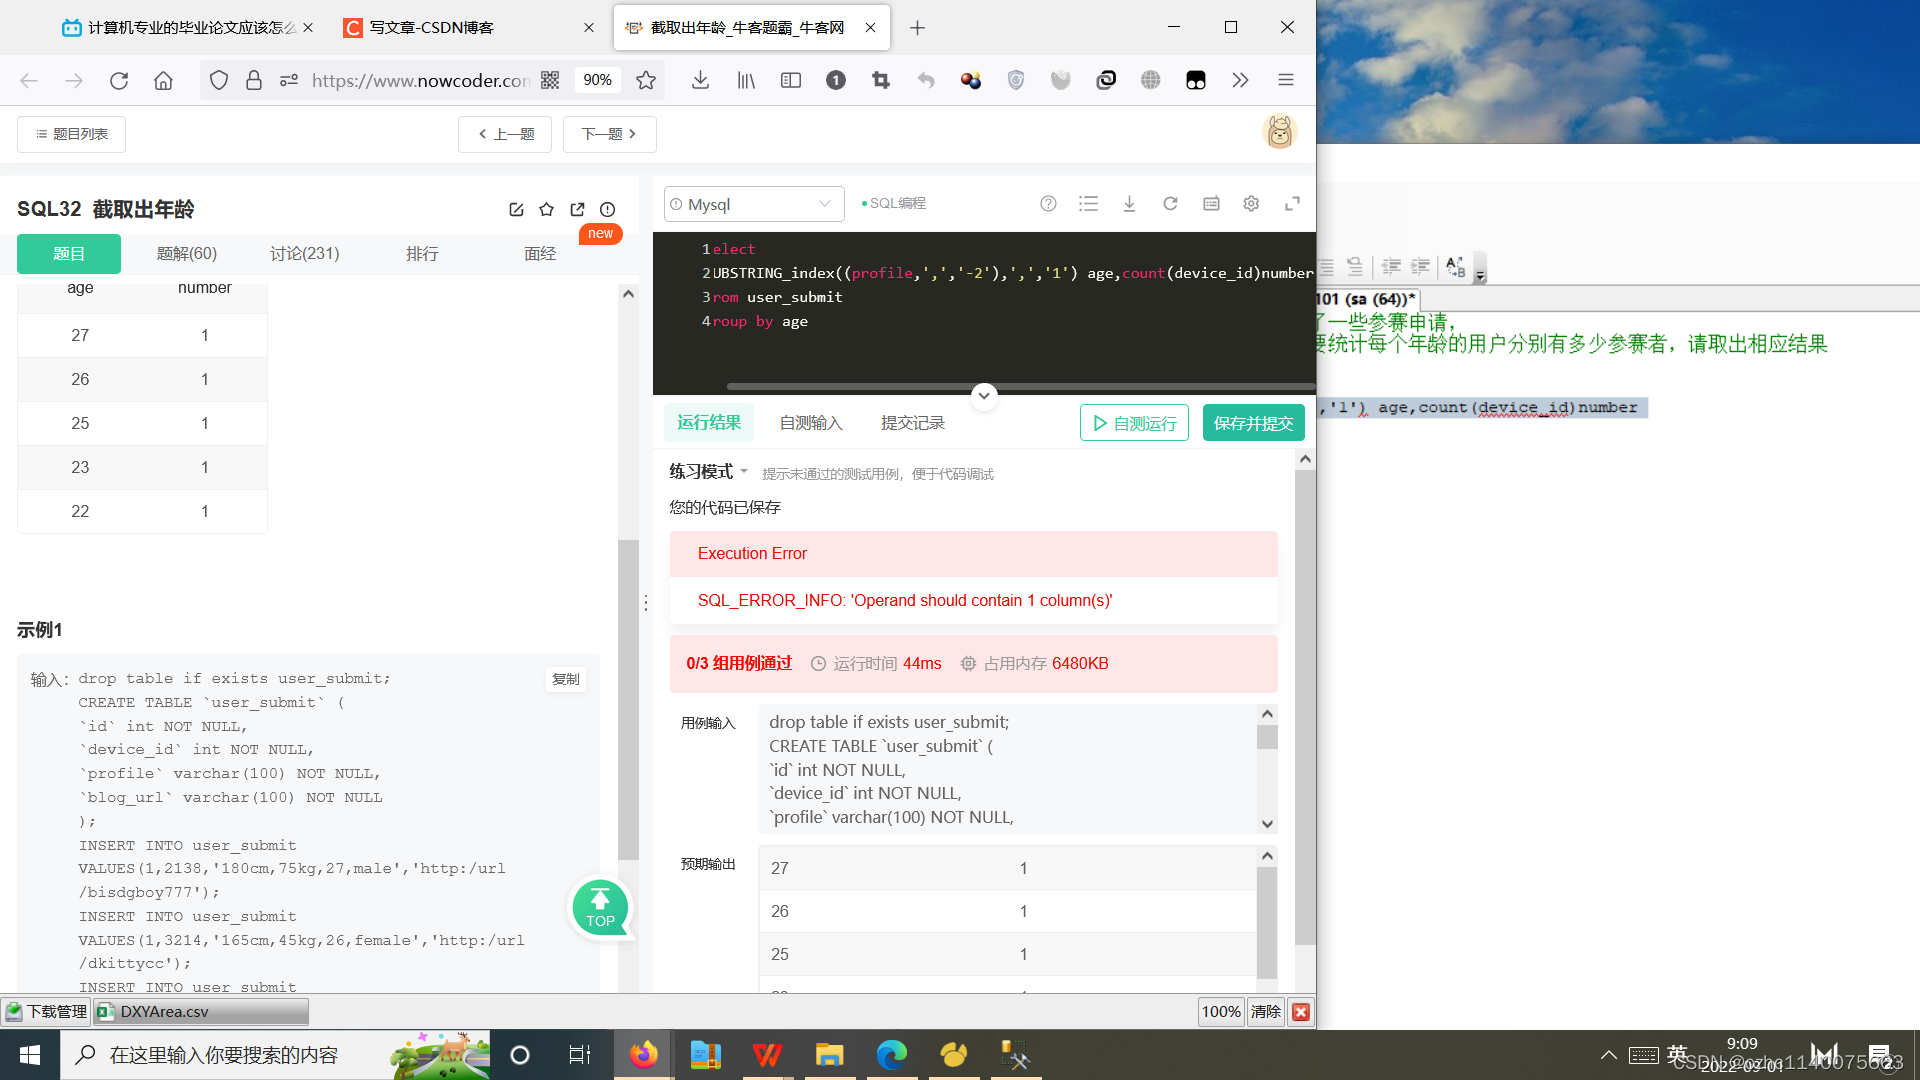This screenshot has width=1920, height=1080.
Task: Bookmark this page with the star icon
Action: tap(646, 80)
